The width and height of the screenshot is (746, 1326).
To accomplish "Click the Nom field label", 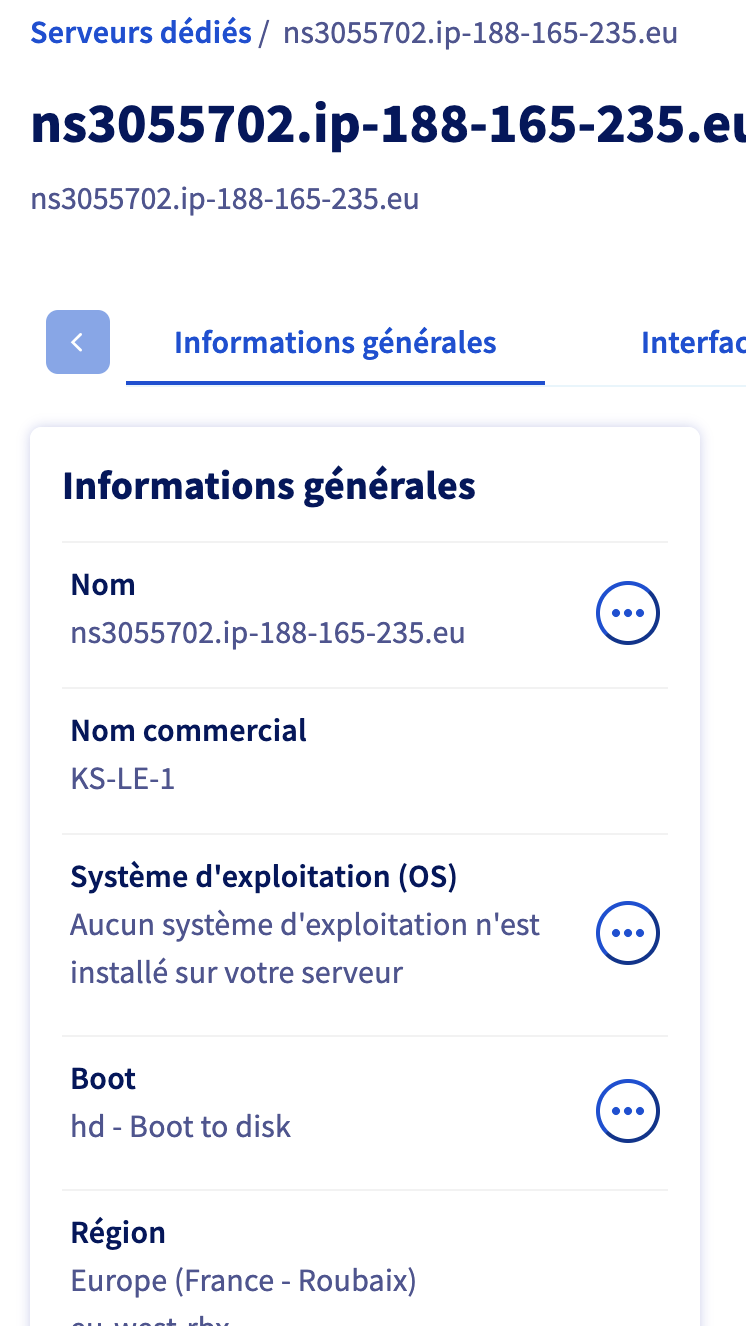I will 103,584.
